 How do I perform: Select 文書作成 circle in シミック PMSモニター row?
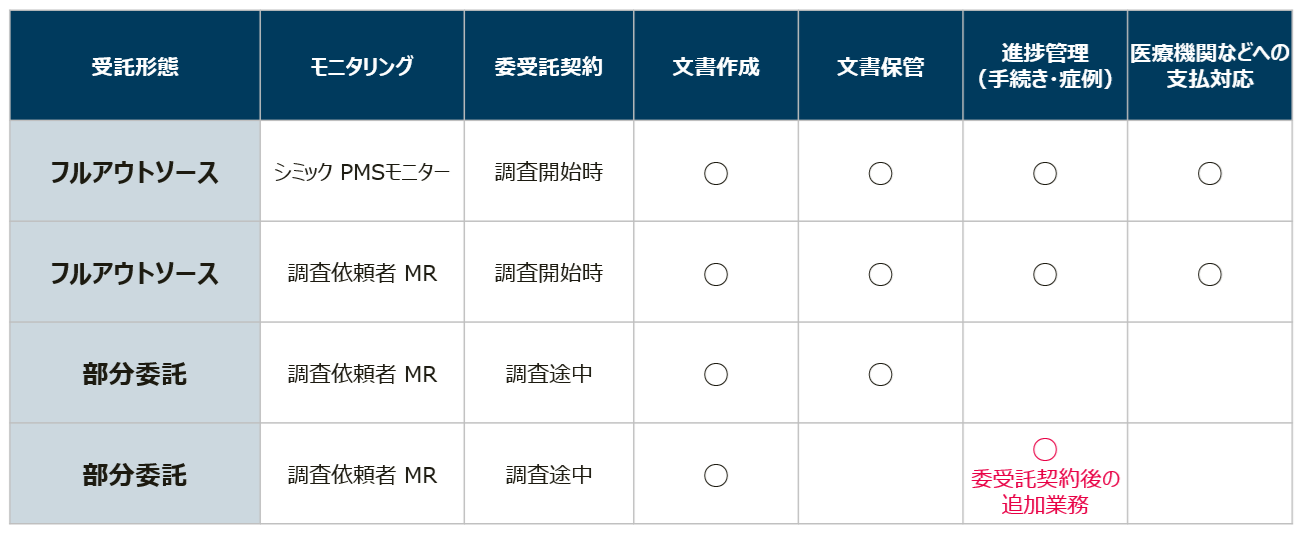pos(716,173)
